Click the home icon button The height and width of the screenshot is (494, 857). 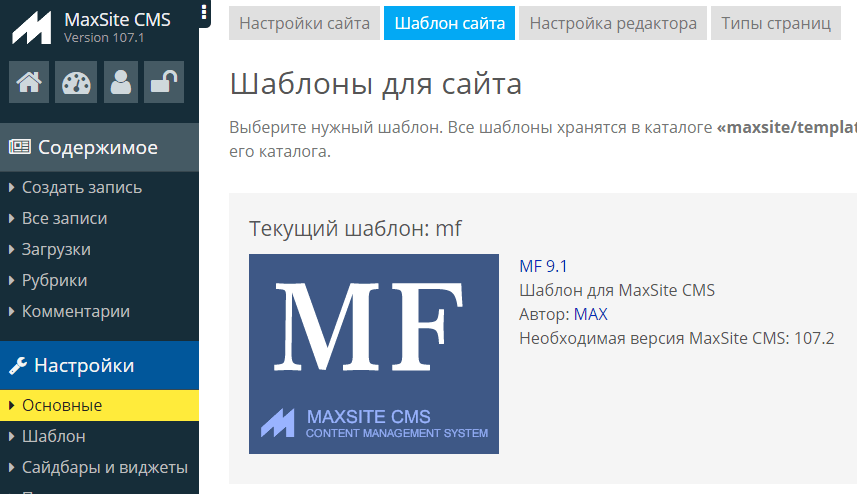tap(29, 83)
